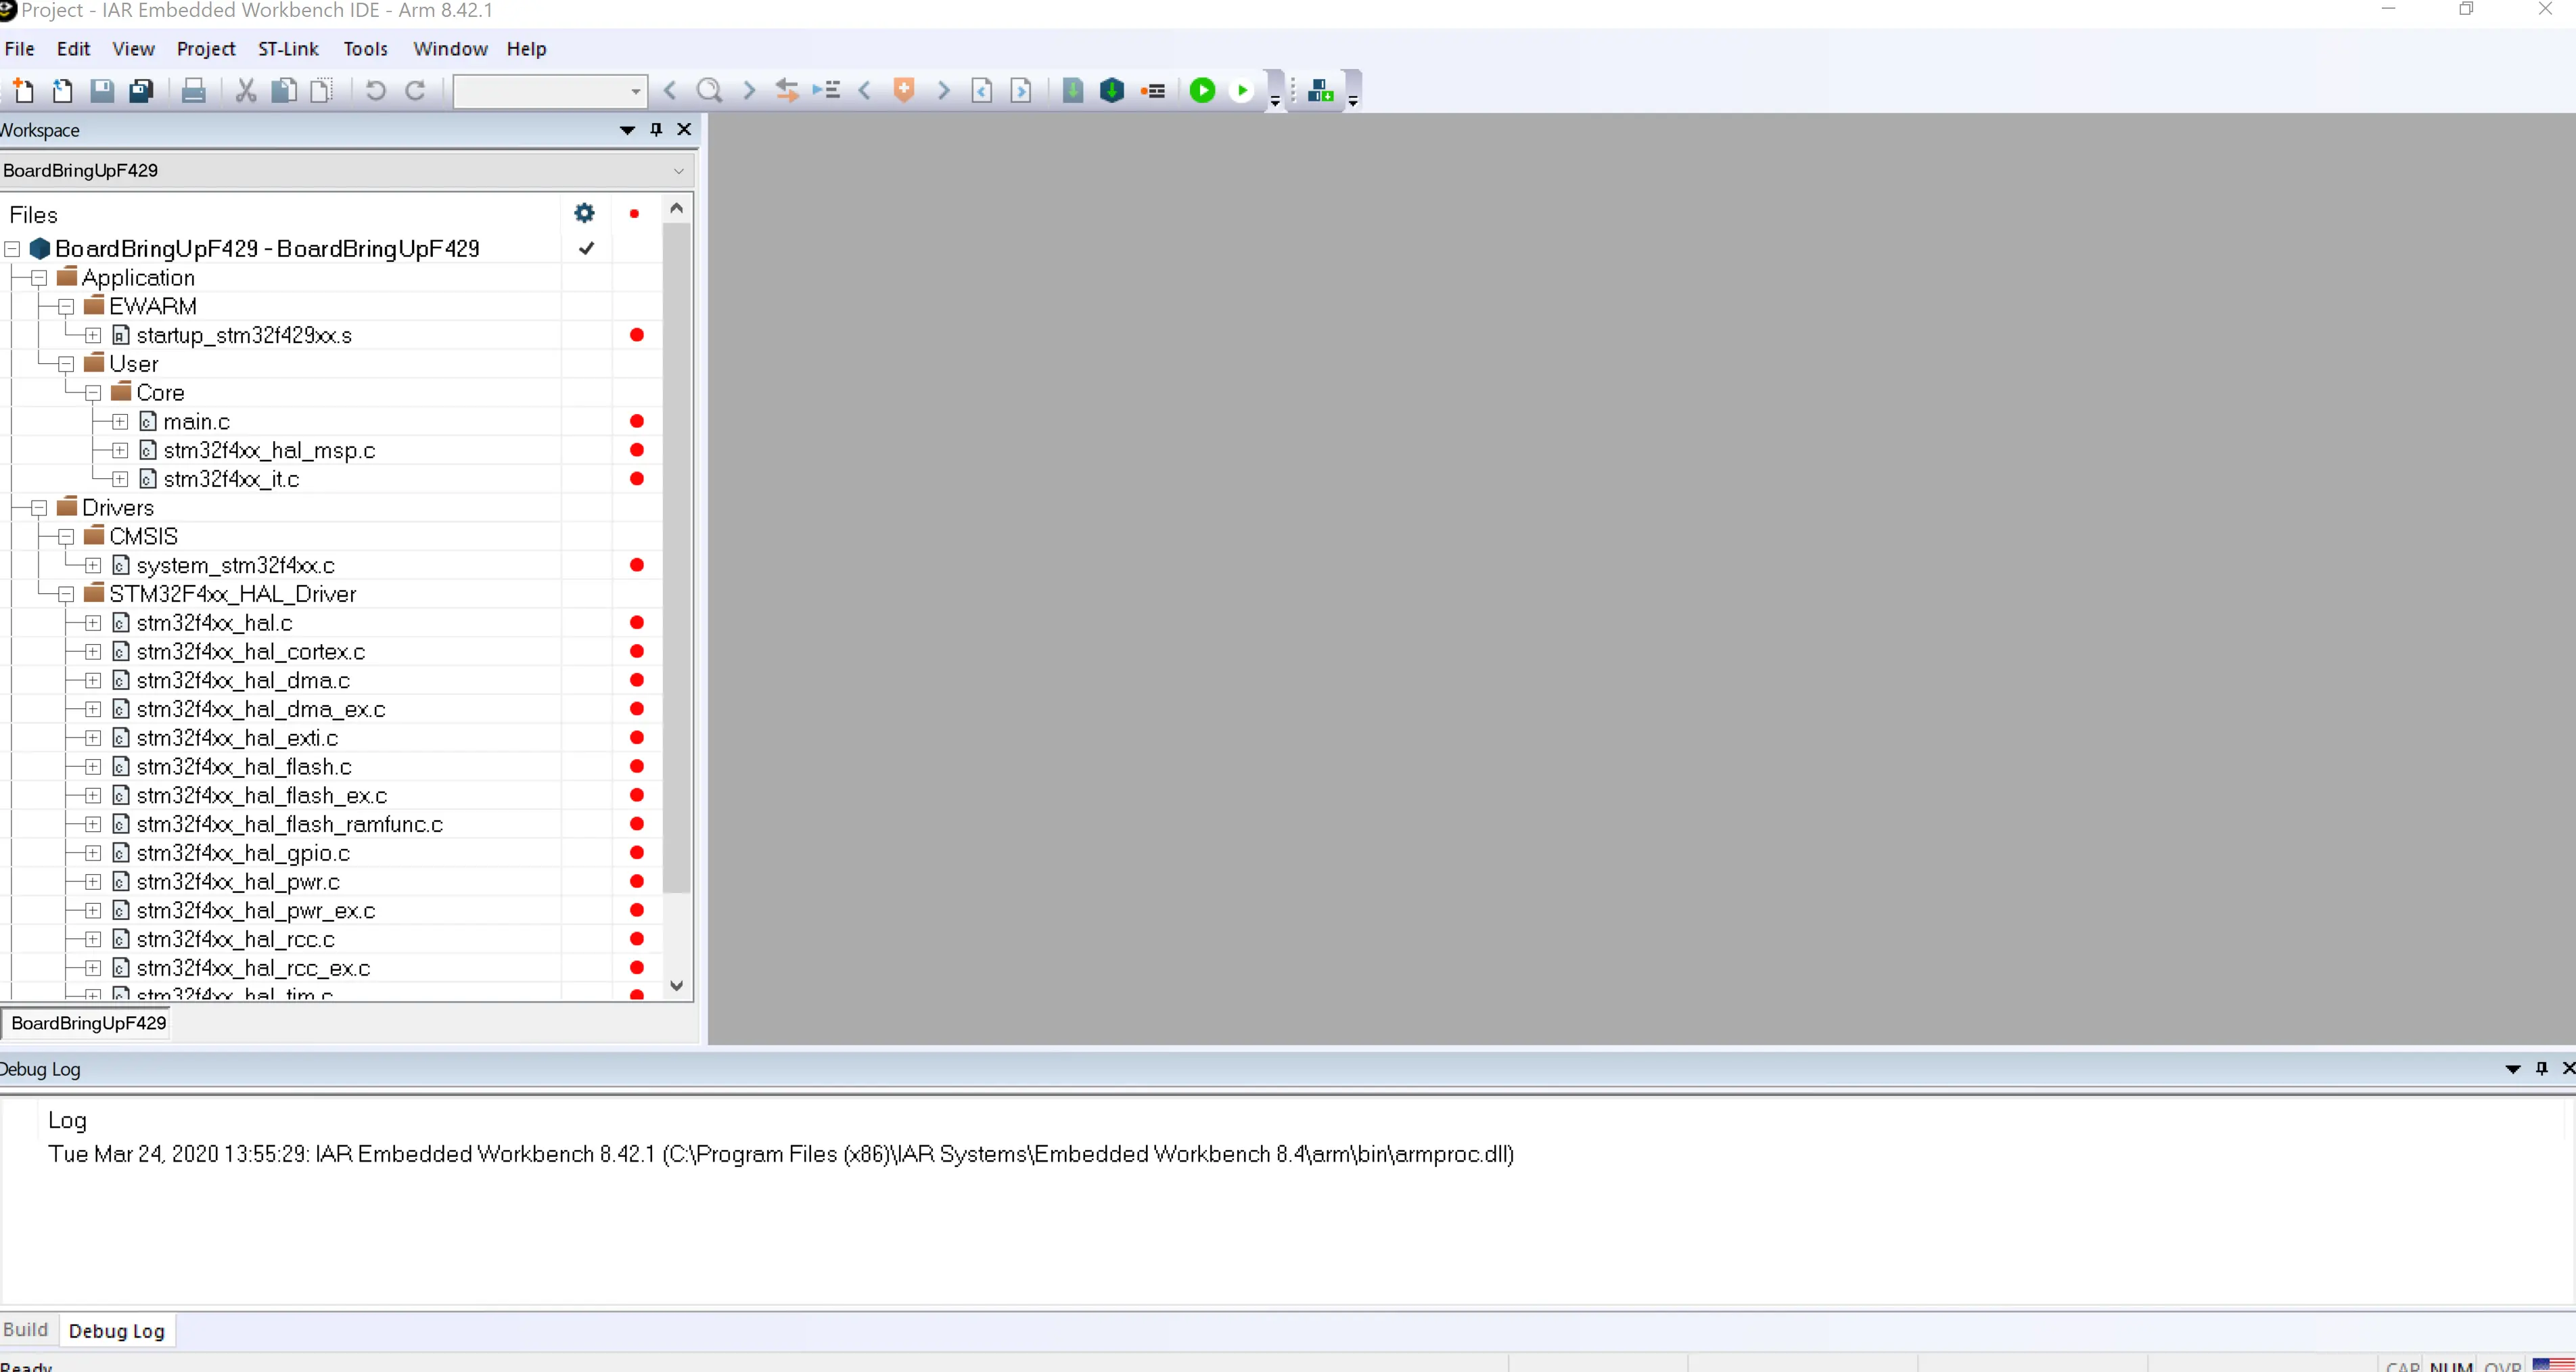
Task: Click Debug without Downloading icon
Action: (x=1241, y=91)
